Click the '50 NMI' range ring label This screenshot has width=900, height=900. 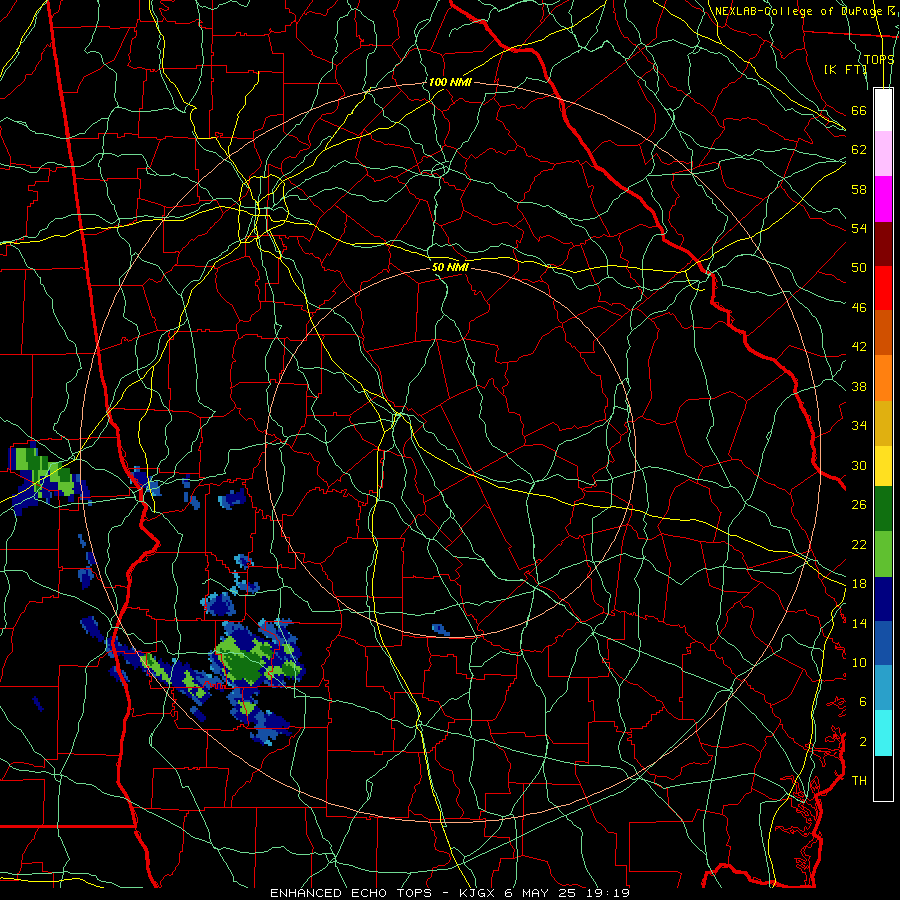tap(450, 267)
